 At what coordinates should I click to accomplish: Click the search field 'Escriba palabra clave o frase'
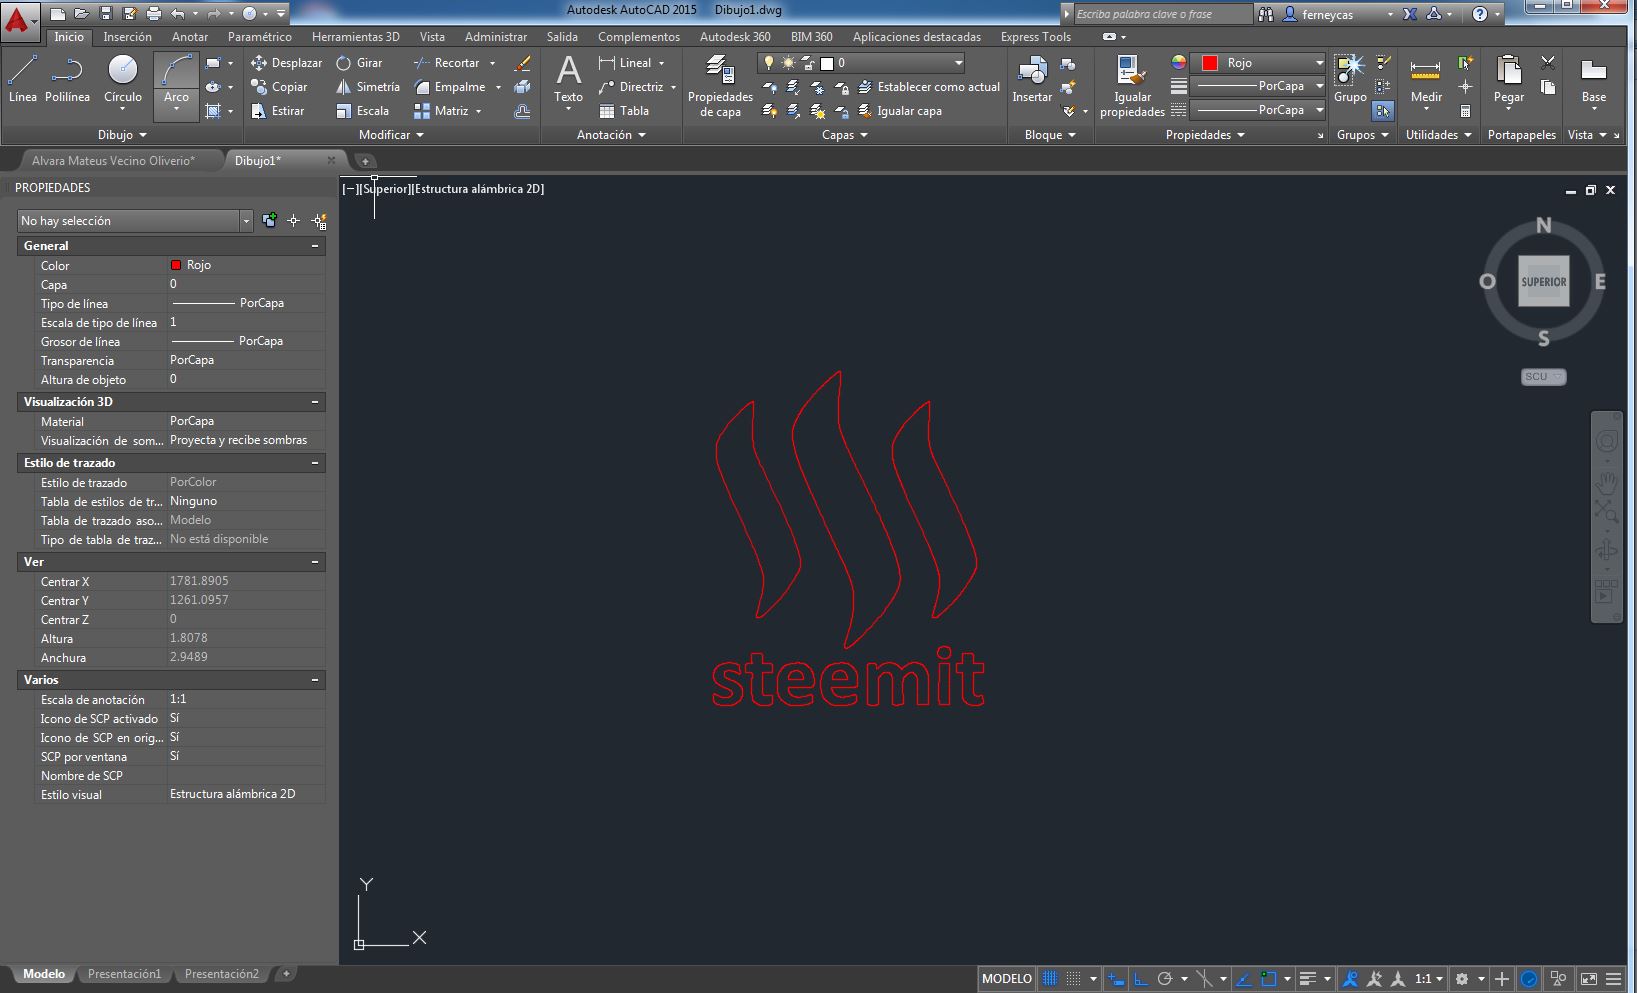point(1162,14)
